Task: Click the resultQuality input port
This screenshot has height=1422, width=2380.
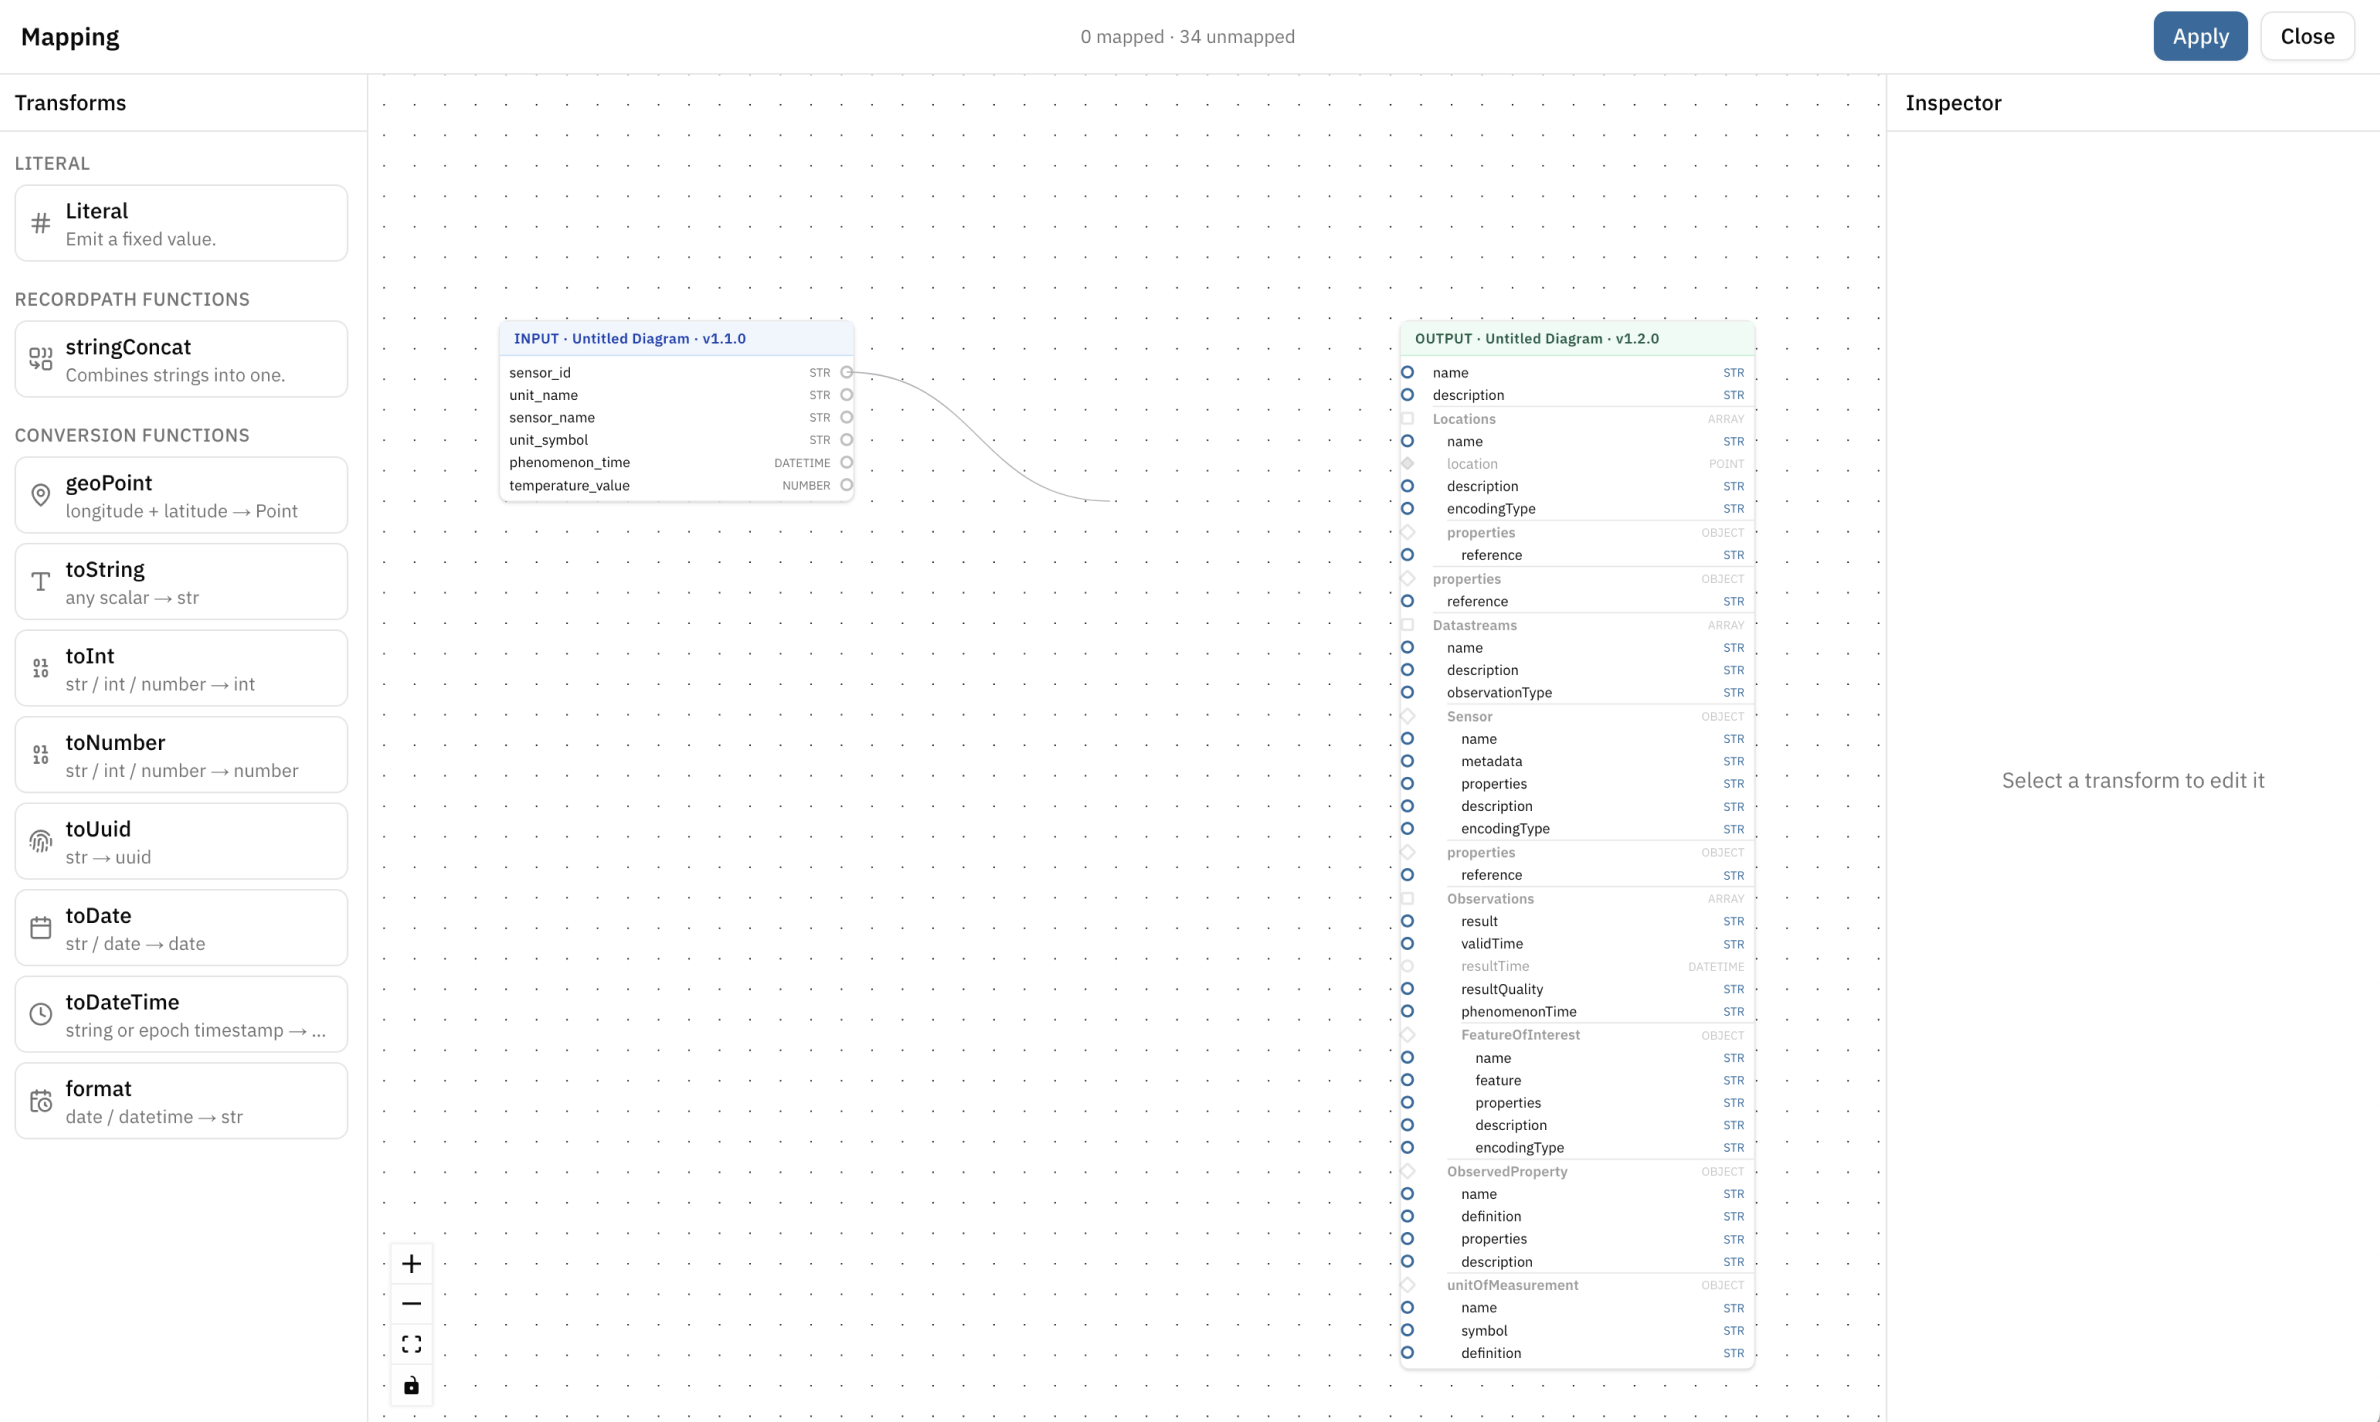Action: 1407,990
